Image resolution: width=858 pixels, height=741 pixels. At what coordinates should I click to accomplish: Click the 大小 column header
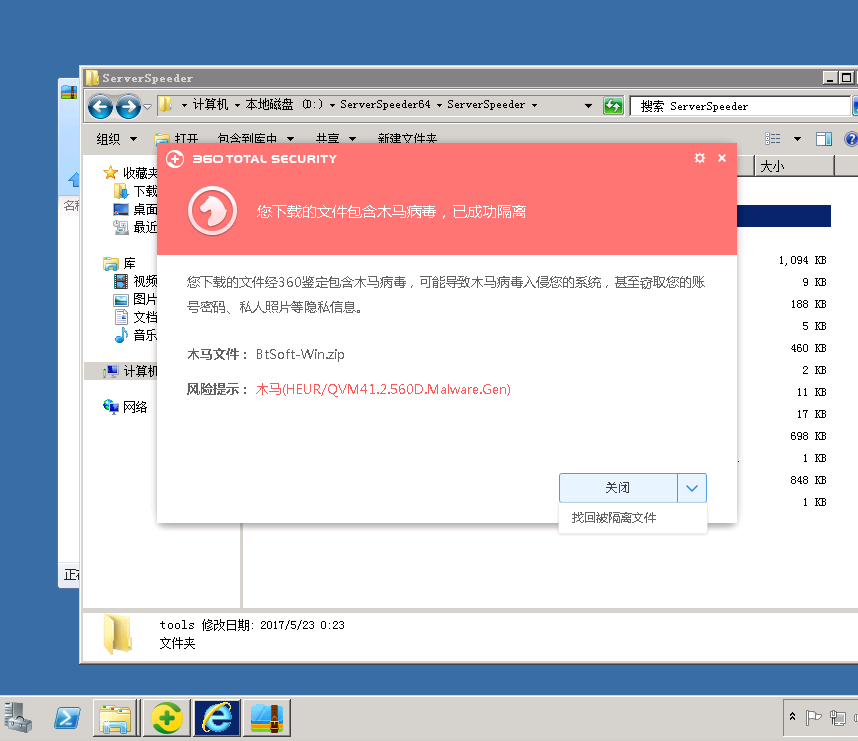click(795, 166)
